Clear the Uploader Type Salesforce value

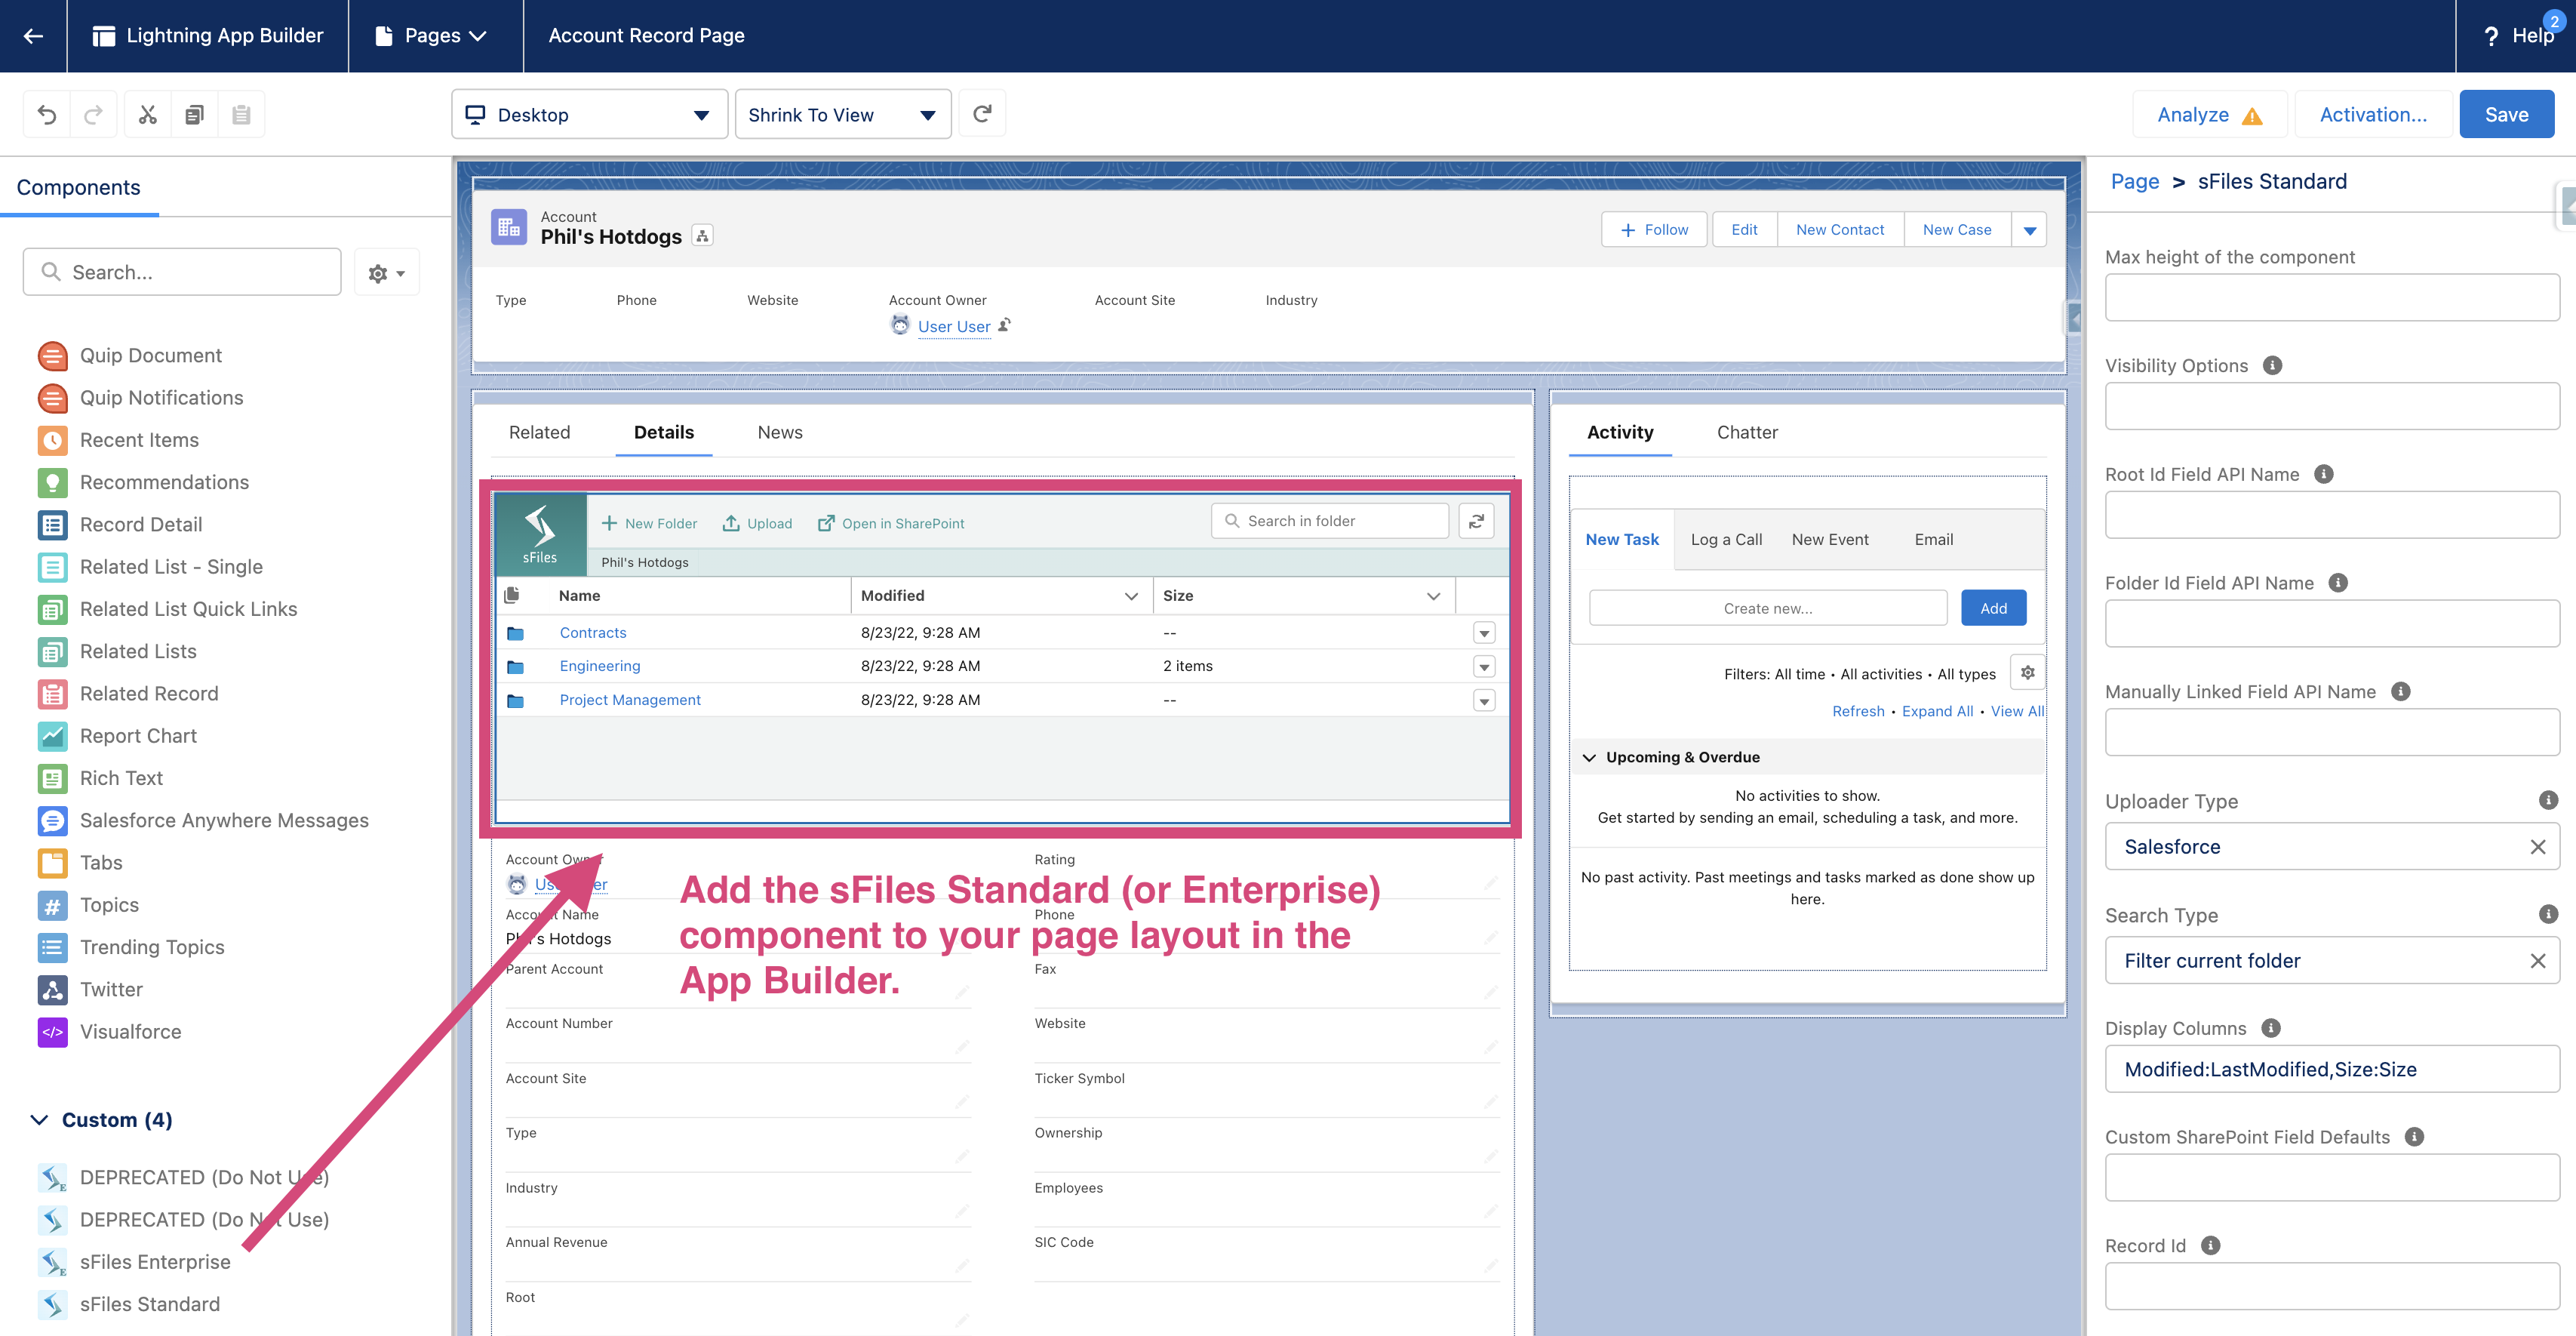(2537, 847)
